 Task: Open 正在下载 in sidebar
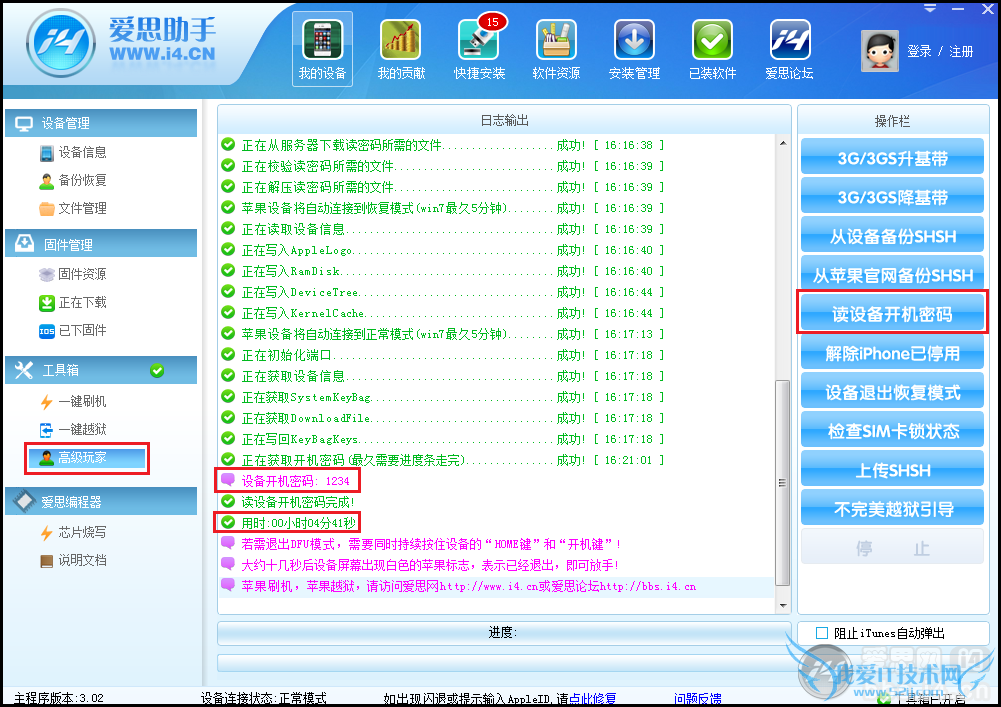click(73, 303)
